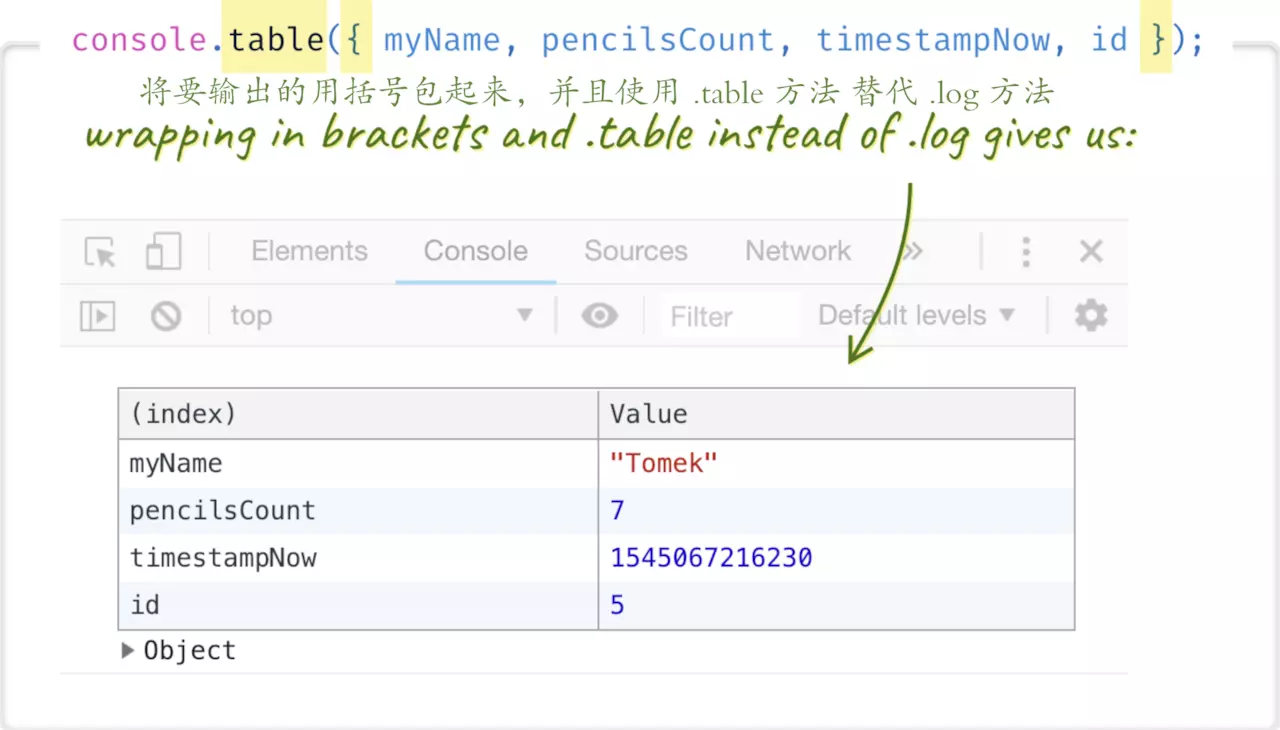Viewport: 1280px width, 730px height.
Task: Expand the Object disclosure triangle
Action: coord(127,650)
